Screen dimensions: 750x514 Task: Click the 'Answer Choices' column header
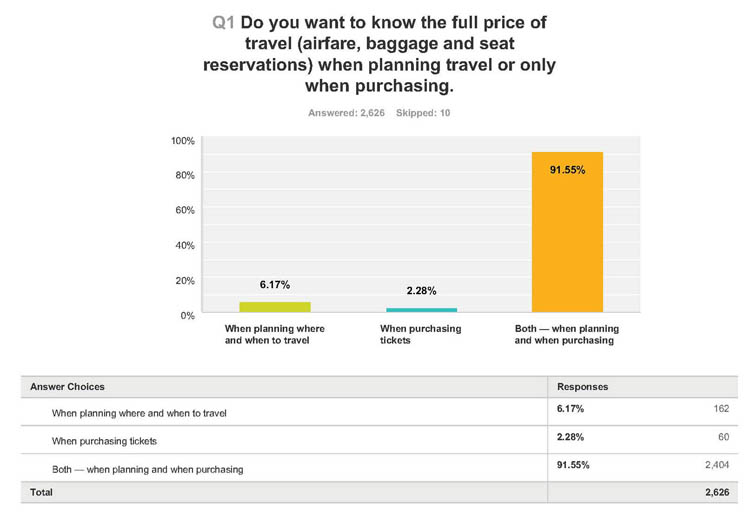(x=67, y=386)
